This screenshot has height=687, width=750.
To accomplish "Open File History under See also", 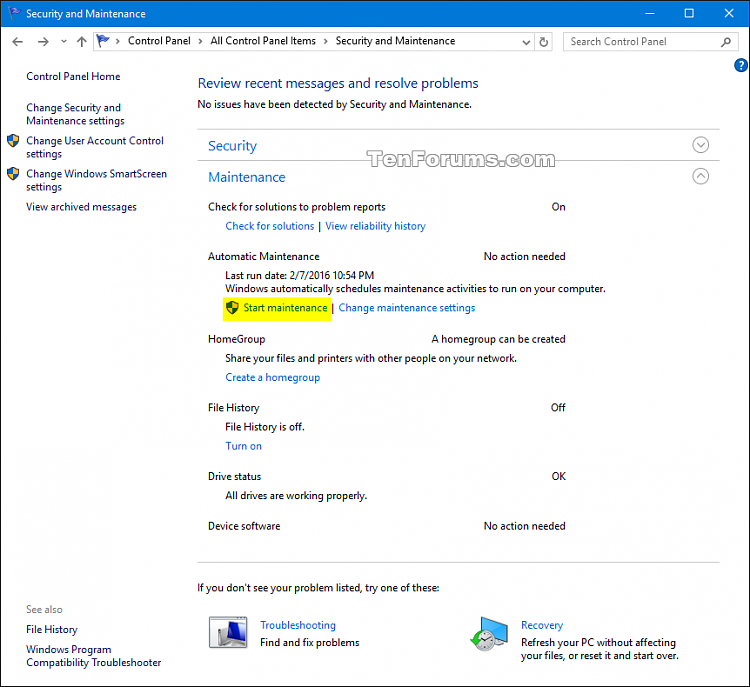I will (x=52, y=630).
